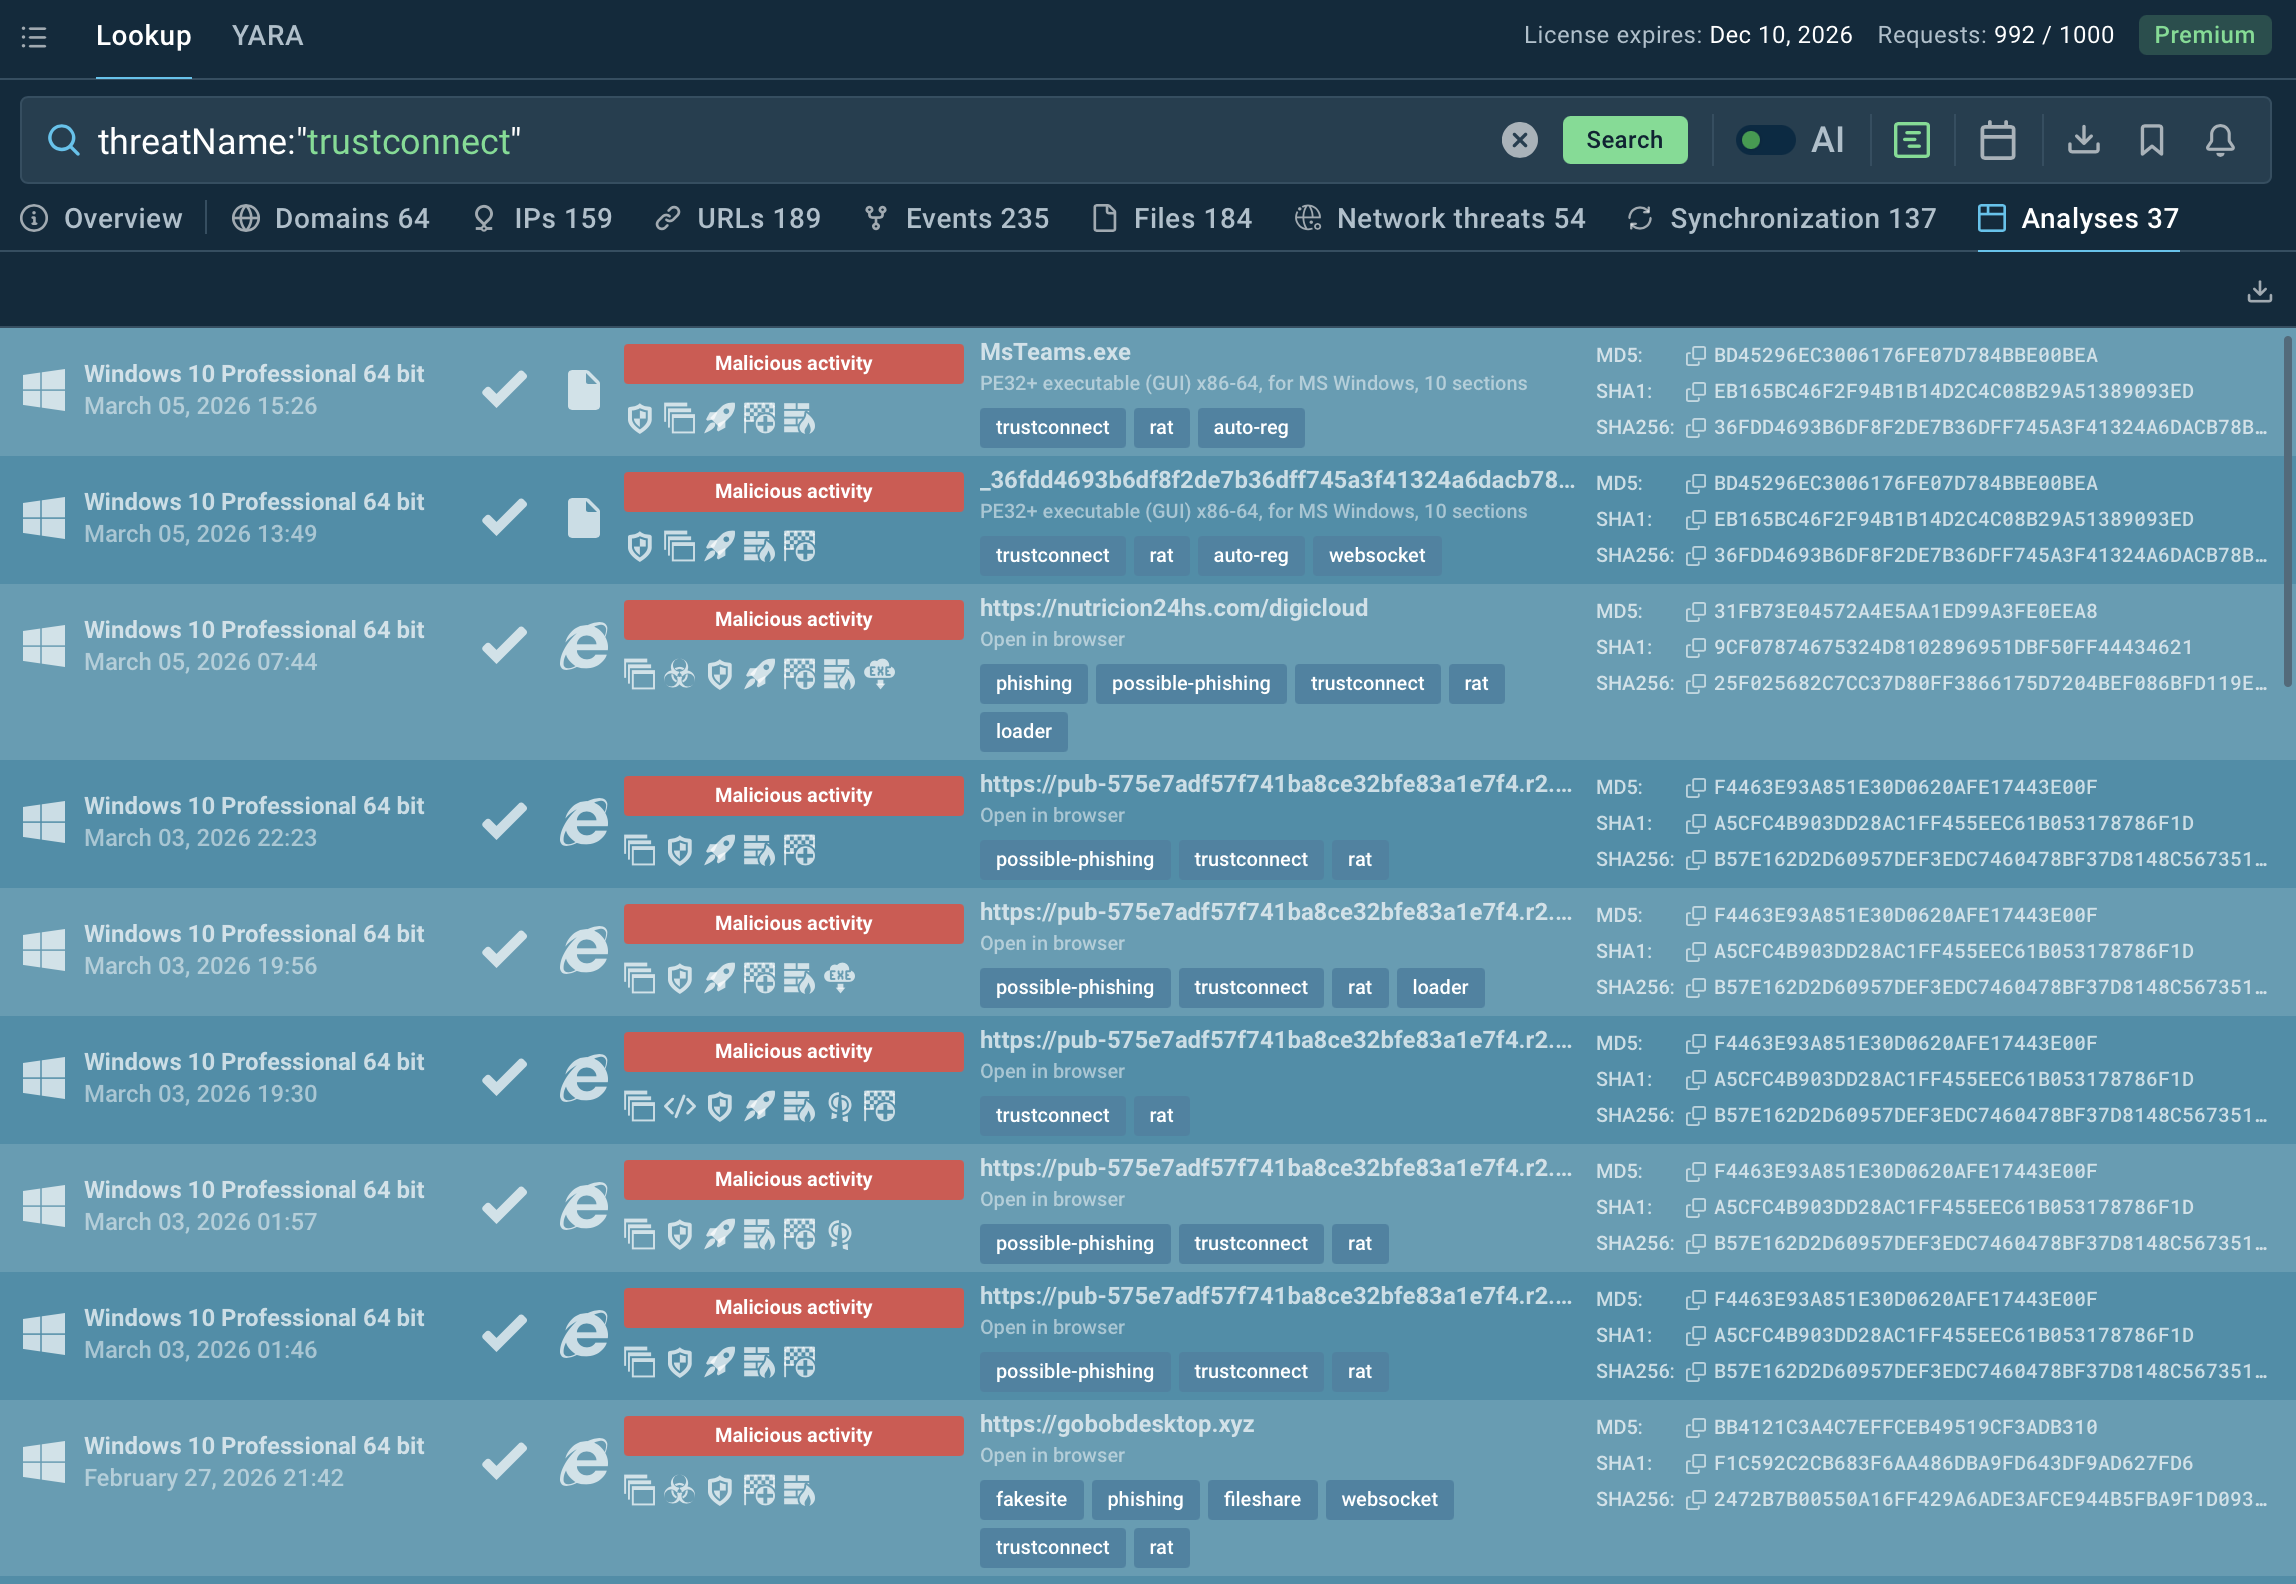Viewport: 2296px width, 1584px height.
Task: Open the search history calendar icon
Action: tap(1997, 140)
